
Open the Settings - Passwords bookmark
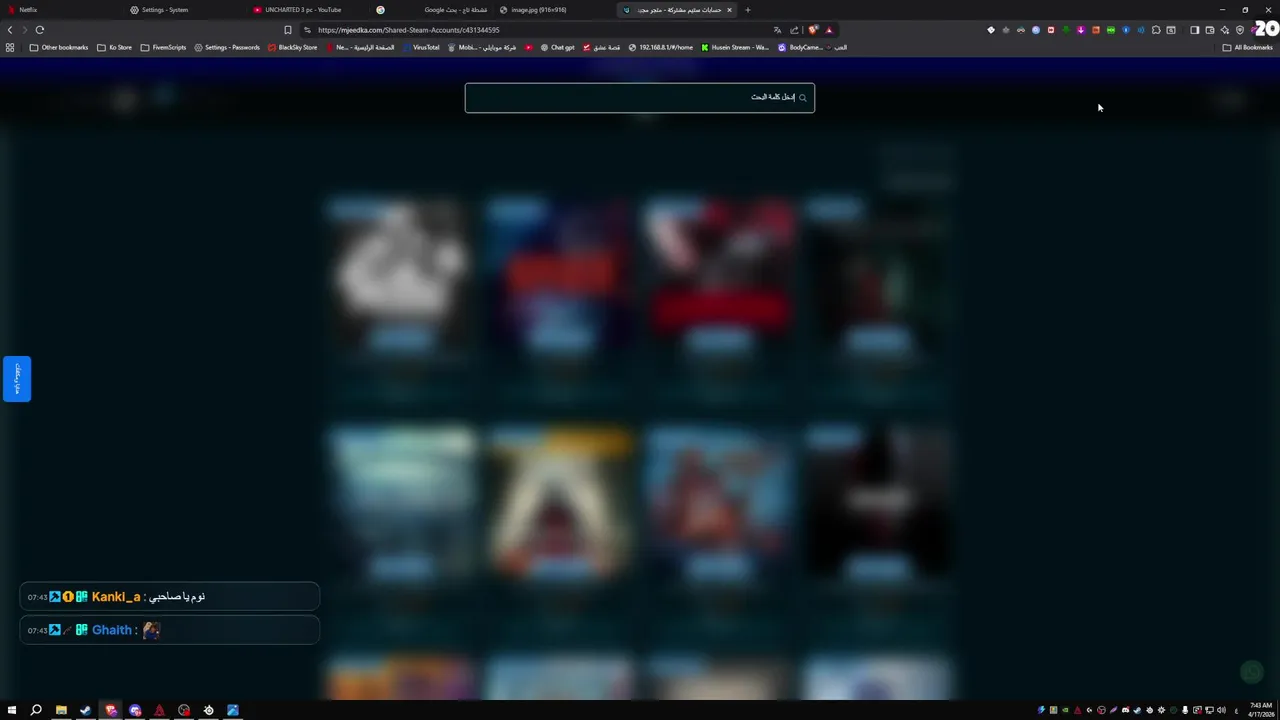pyautogui.click(x=227, y=47)
